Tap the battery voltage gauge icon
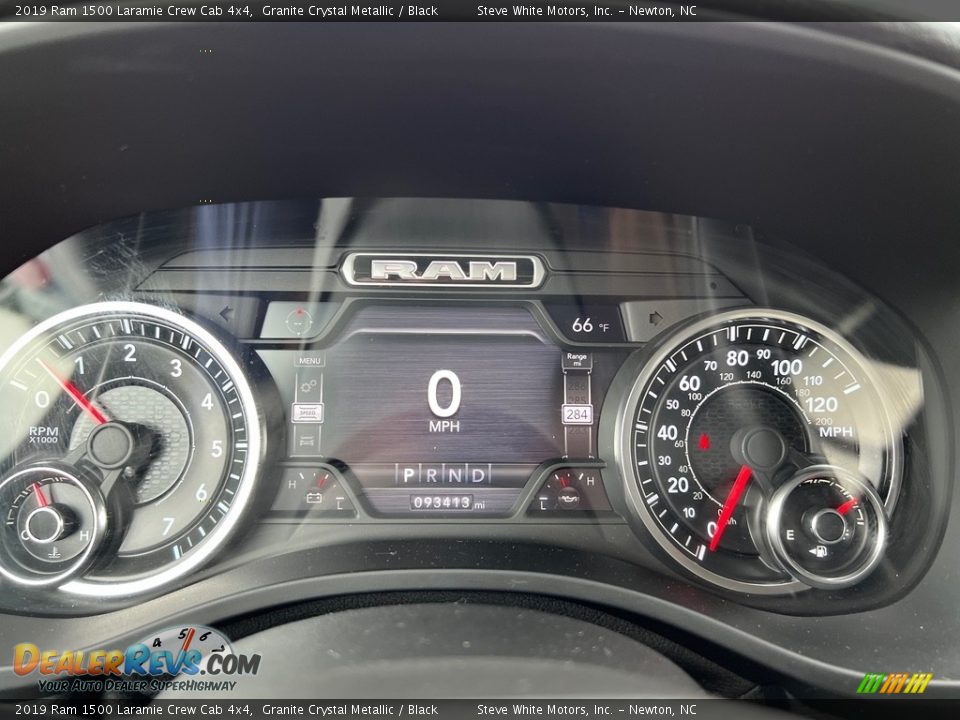960x720 pixels. [x=313, y=497]
